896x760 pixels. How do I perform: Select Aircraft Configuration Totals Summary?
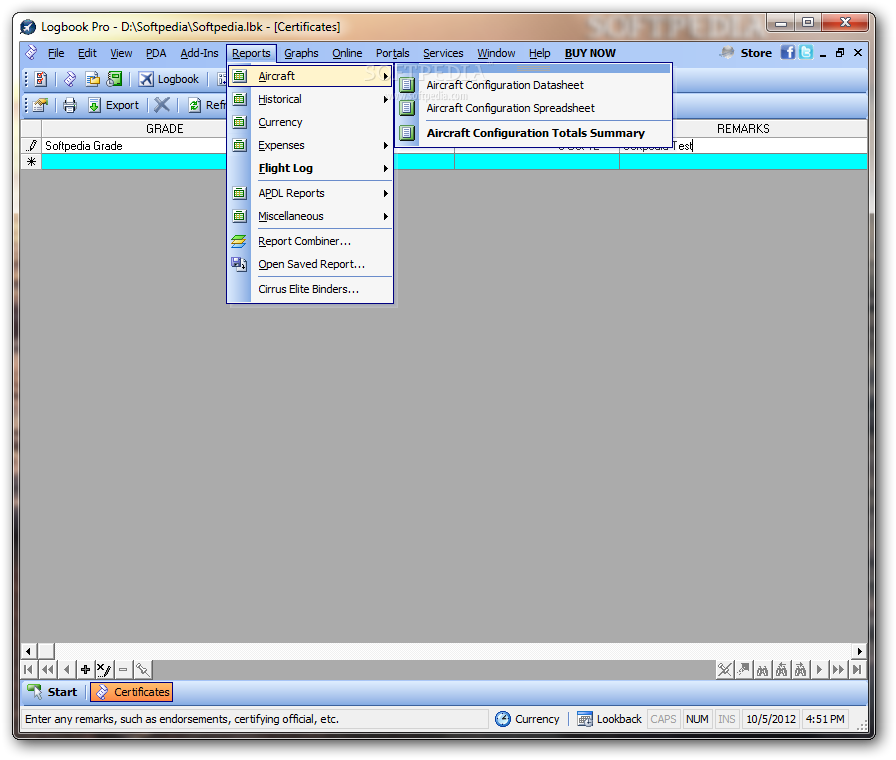click(x=534, y=133)
